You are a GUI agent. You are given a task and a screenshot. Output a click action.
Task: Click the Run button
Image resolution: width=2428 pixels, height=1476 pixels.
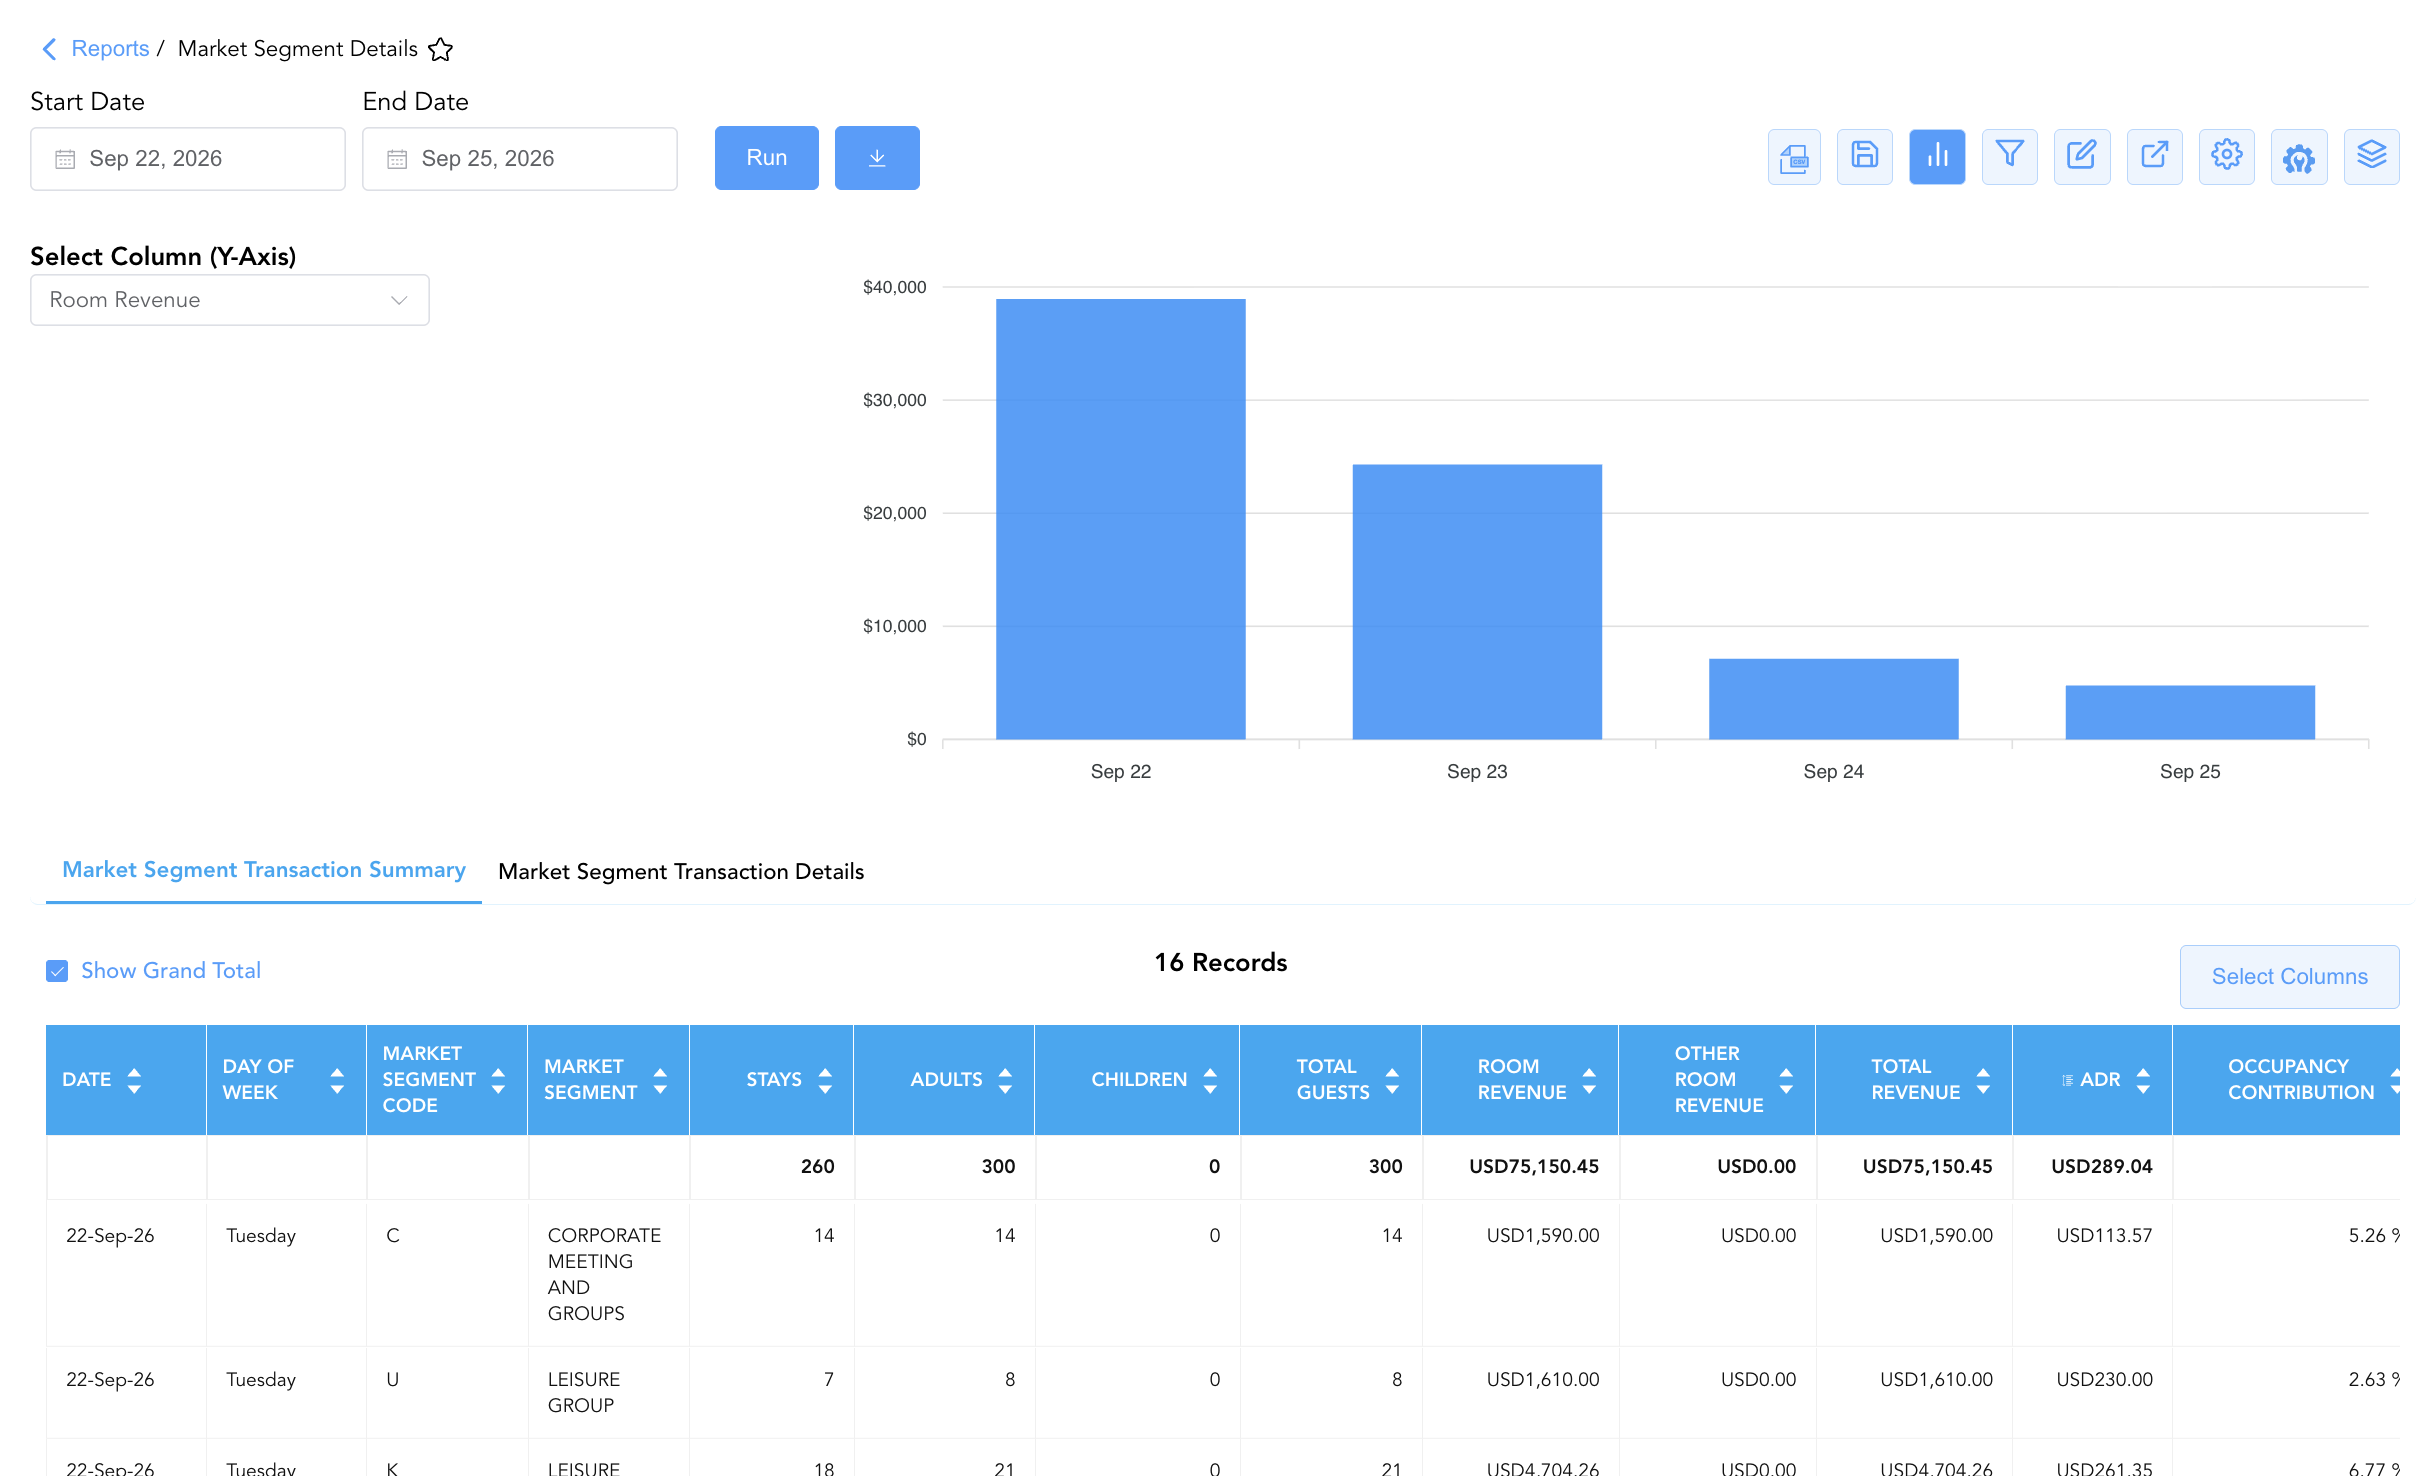point(767,158)
